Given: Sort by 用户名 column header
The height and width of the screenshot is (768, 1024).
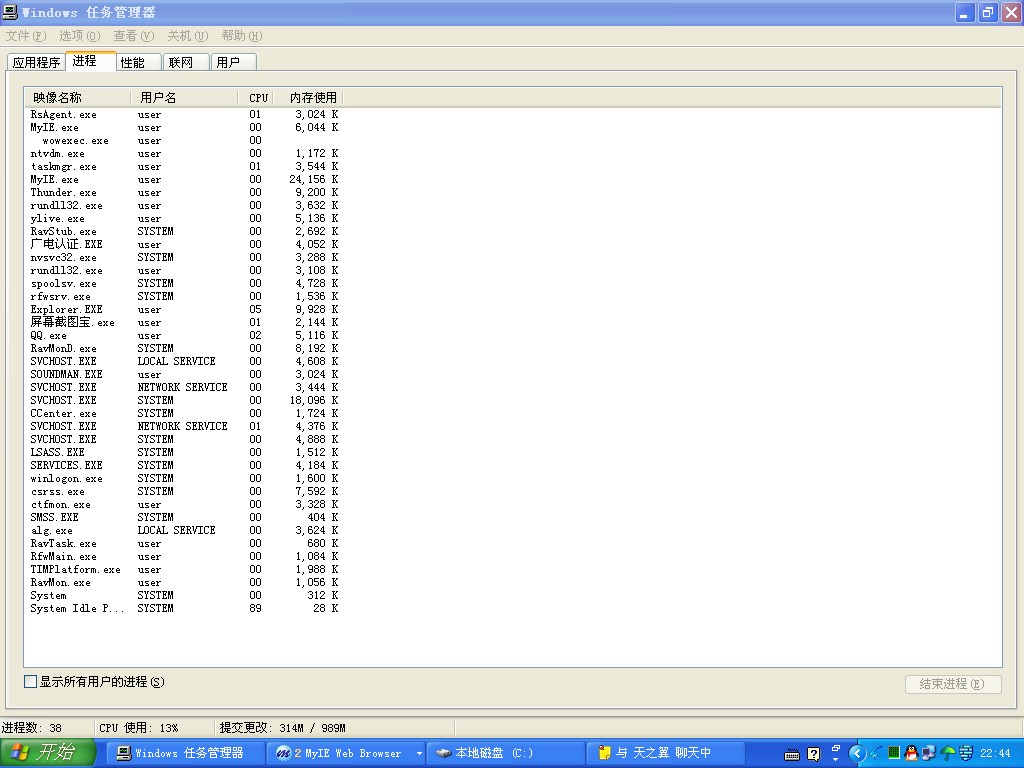Looking at the screenshot, I should point(185,98).
